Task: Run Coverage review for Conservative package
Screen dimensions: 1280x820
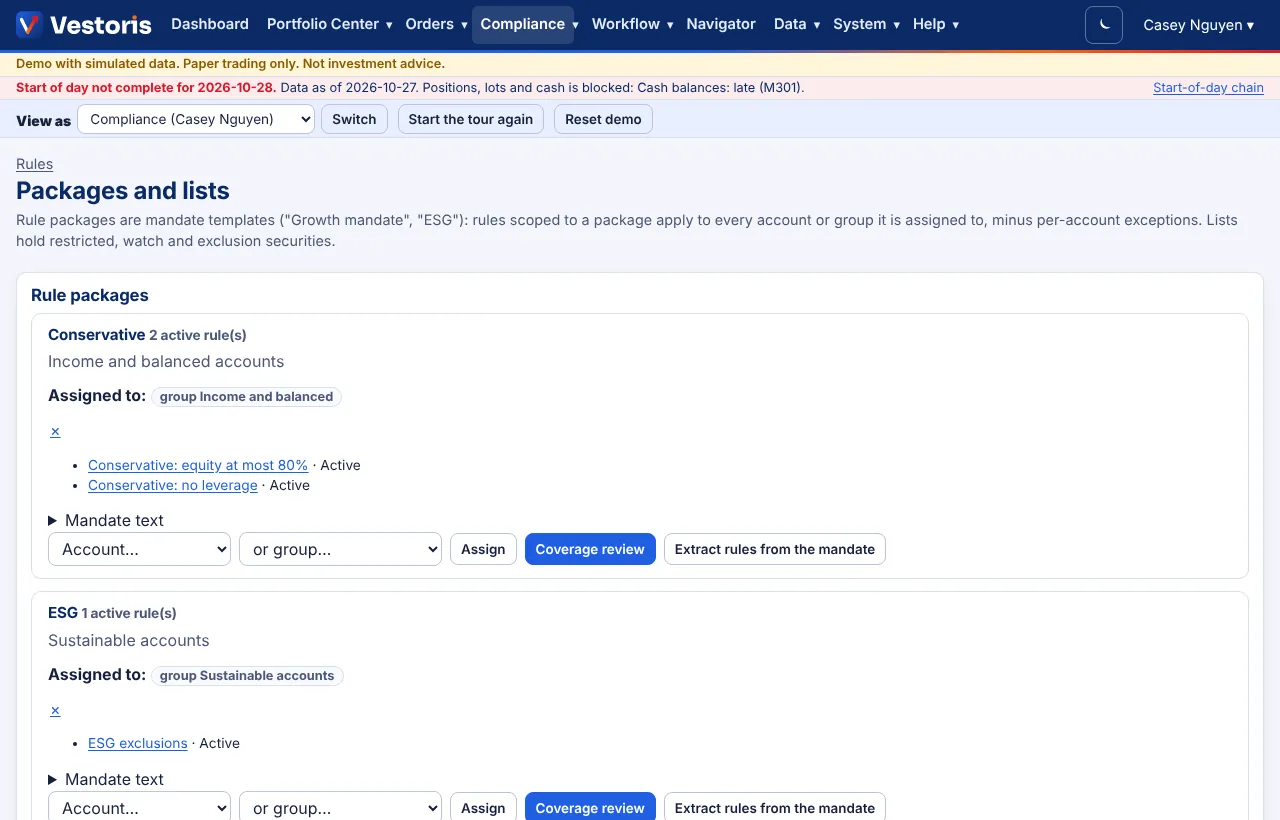Action: click(x=590, y=549)
